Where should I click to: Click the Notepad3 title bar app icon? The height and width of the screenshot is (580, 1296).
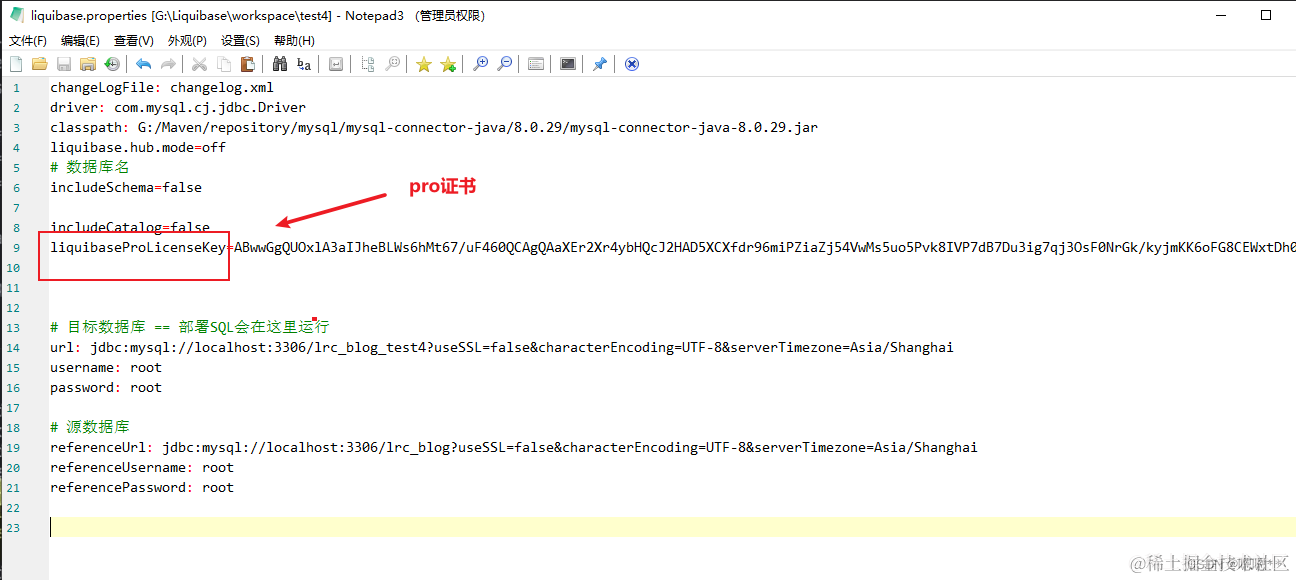point(17,15)
